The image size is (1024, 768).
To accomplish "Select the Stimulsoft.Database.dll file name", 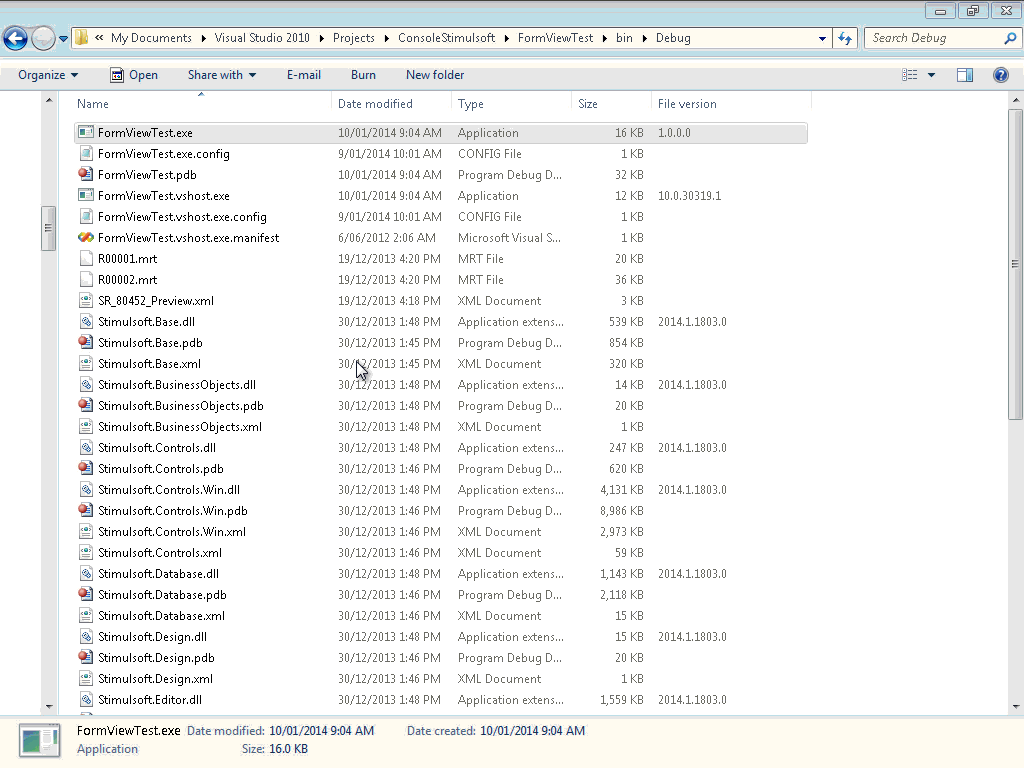I will pyautogui.click(x=158, y=573).
